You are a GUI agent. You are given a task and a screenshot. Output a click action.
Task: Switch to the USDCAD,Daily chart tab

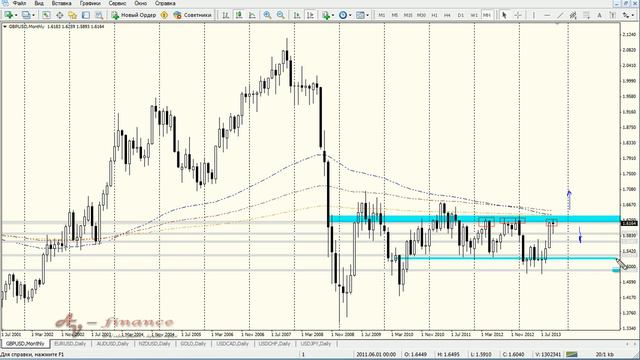click(x=232, y=344)
